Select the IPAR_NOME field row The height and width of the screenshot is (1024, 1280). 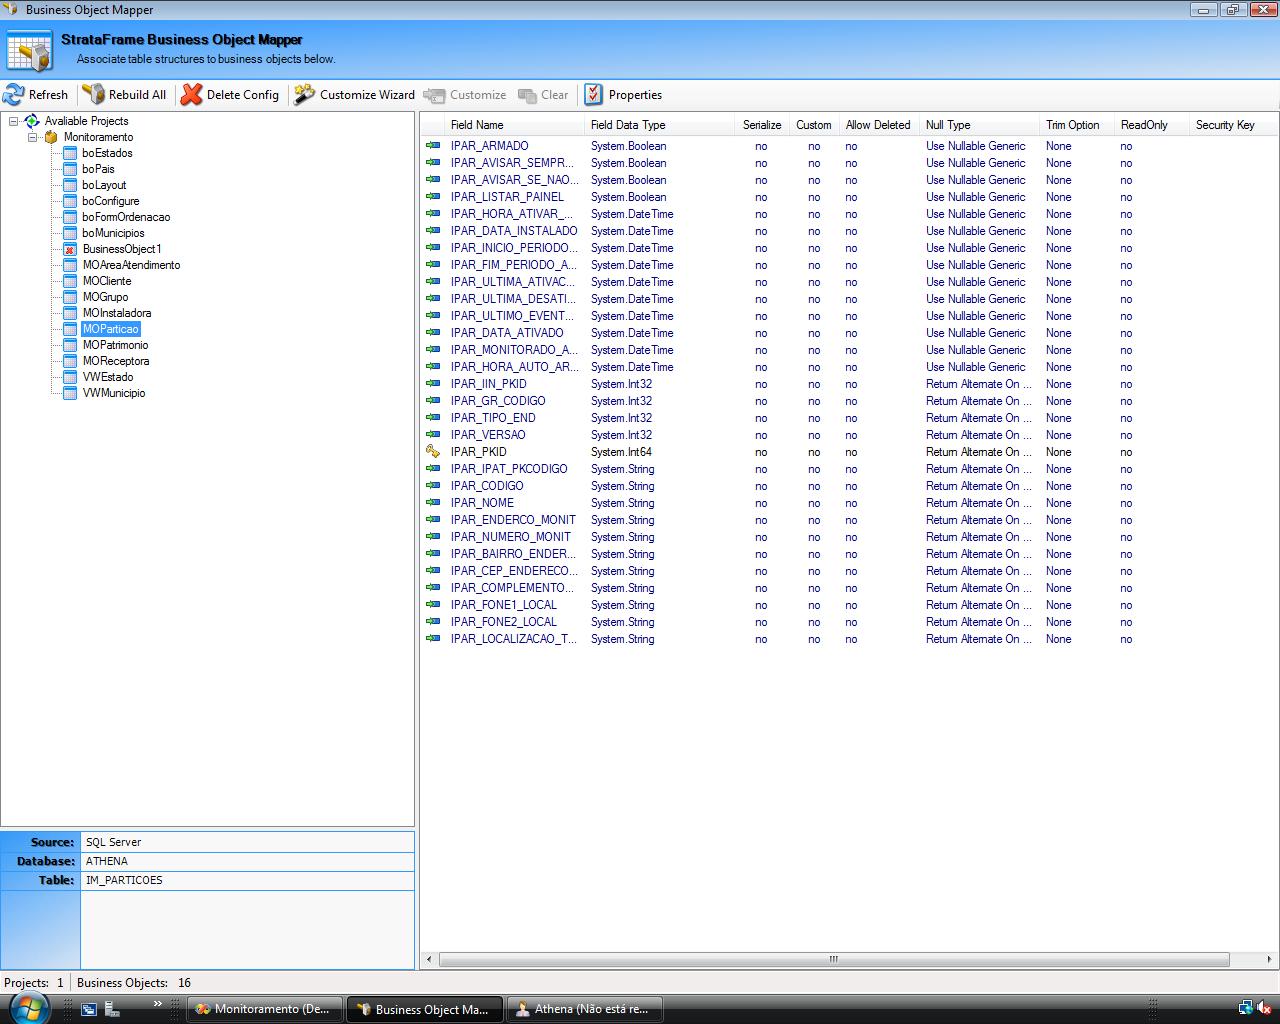482,503
